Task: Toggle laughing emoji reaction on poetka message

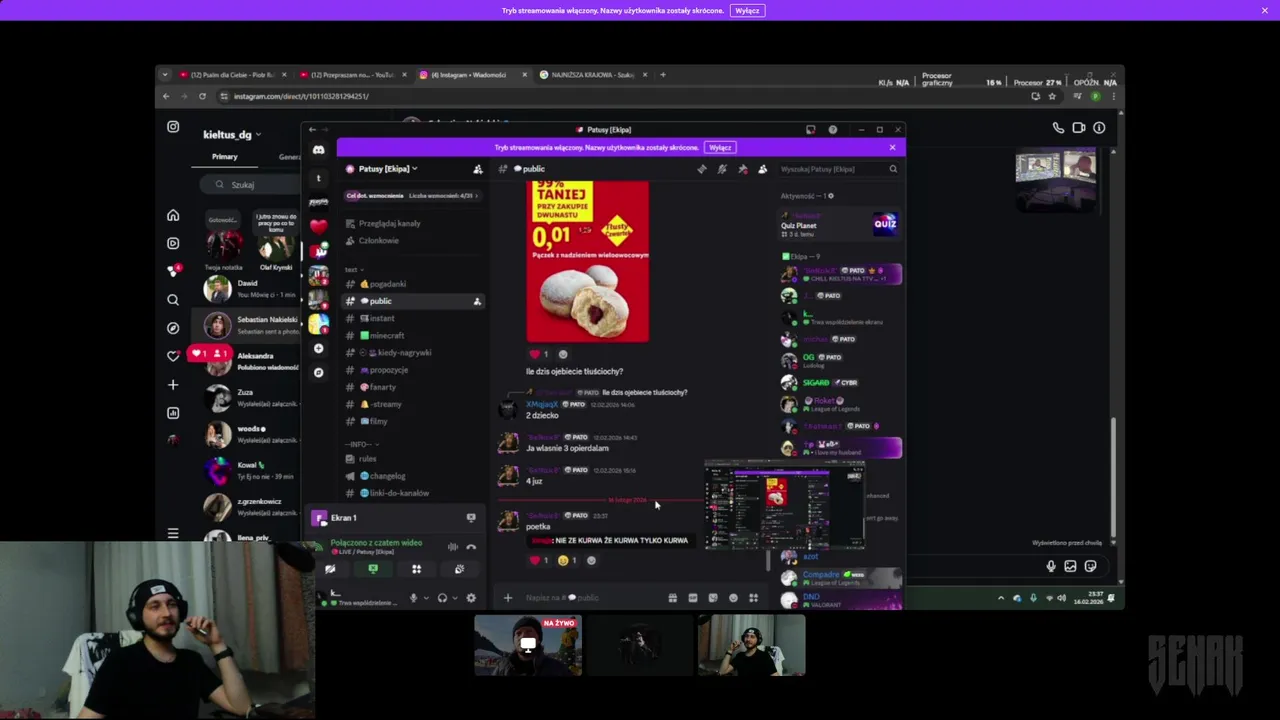Action: [x=567, y=561]
